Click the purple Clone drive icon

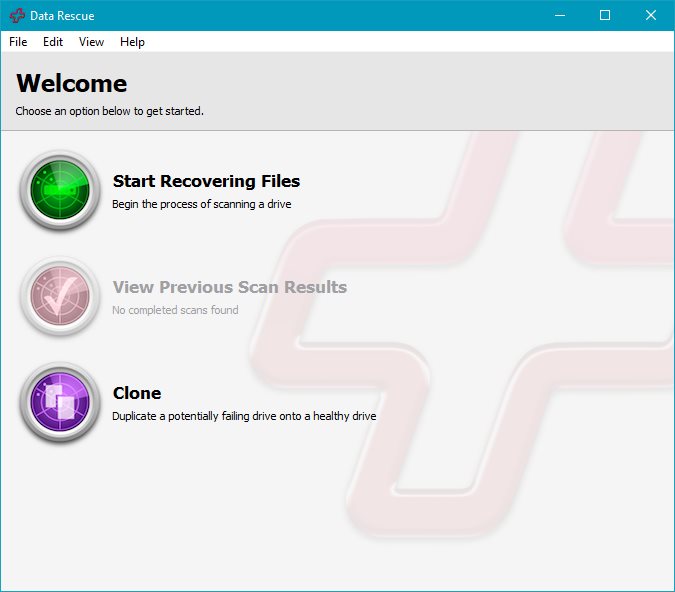(60, 402)
